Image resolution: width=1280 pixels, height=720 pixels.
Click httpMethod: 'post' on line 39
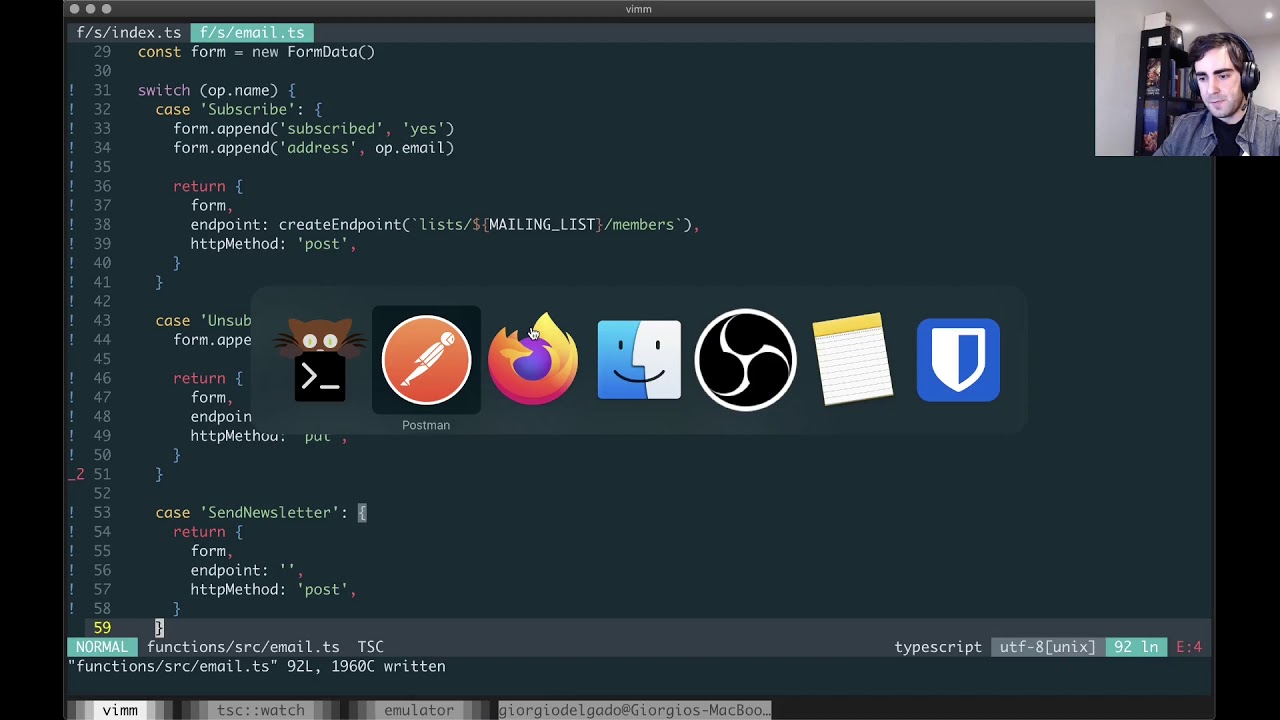(x=273, y=244)
